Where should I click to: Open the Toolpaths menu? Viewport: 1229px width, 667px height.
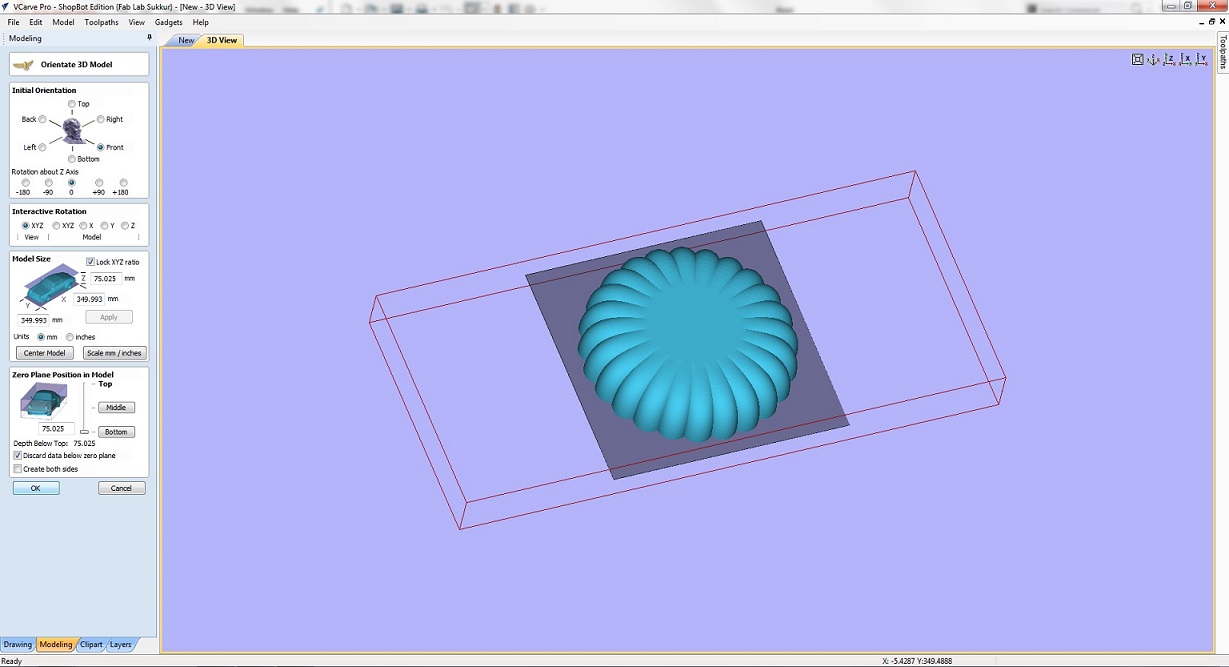(101, 22)
